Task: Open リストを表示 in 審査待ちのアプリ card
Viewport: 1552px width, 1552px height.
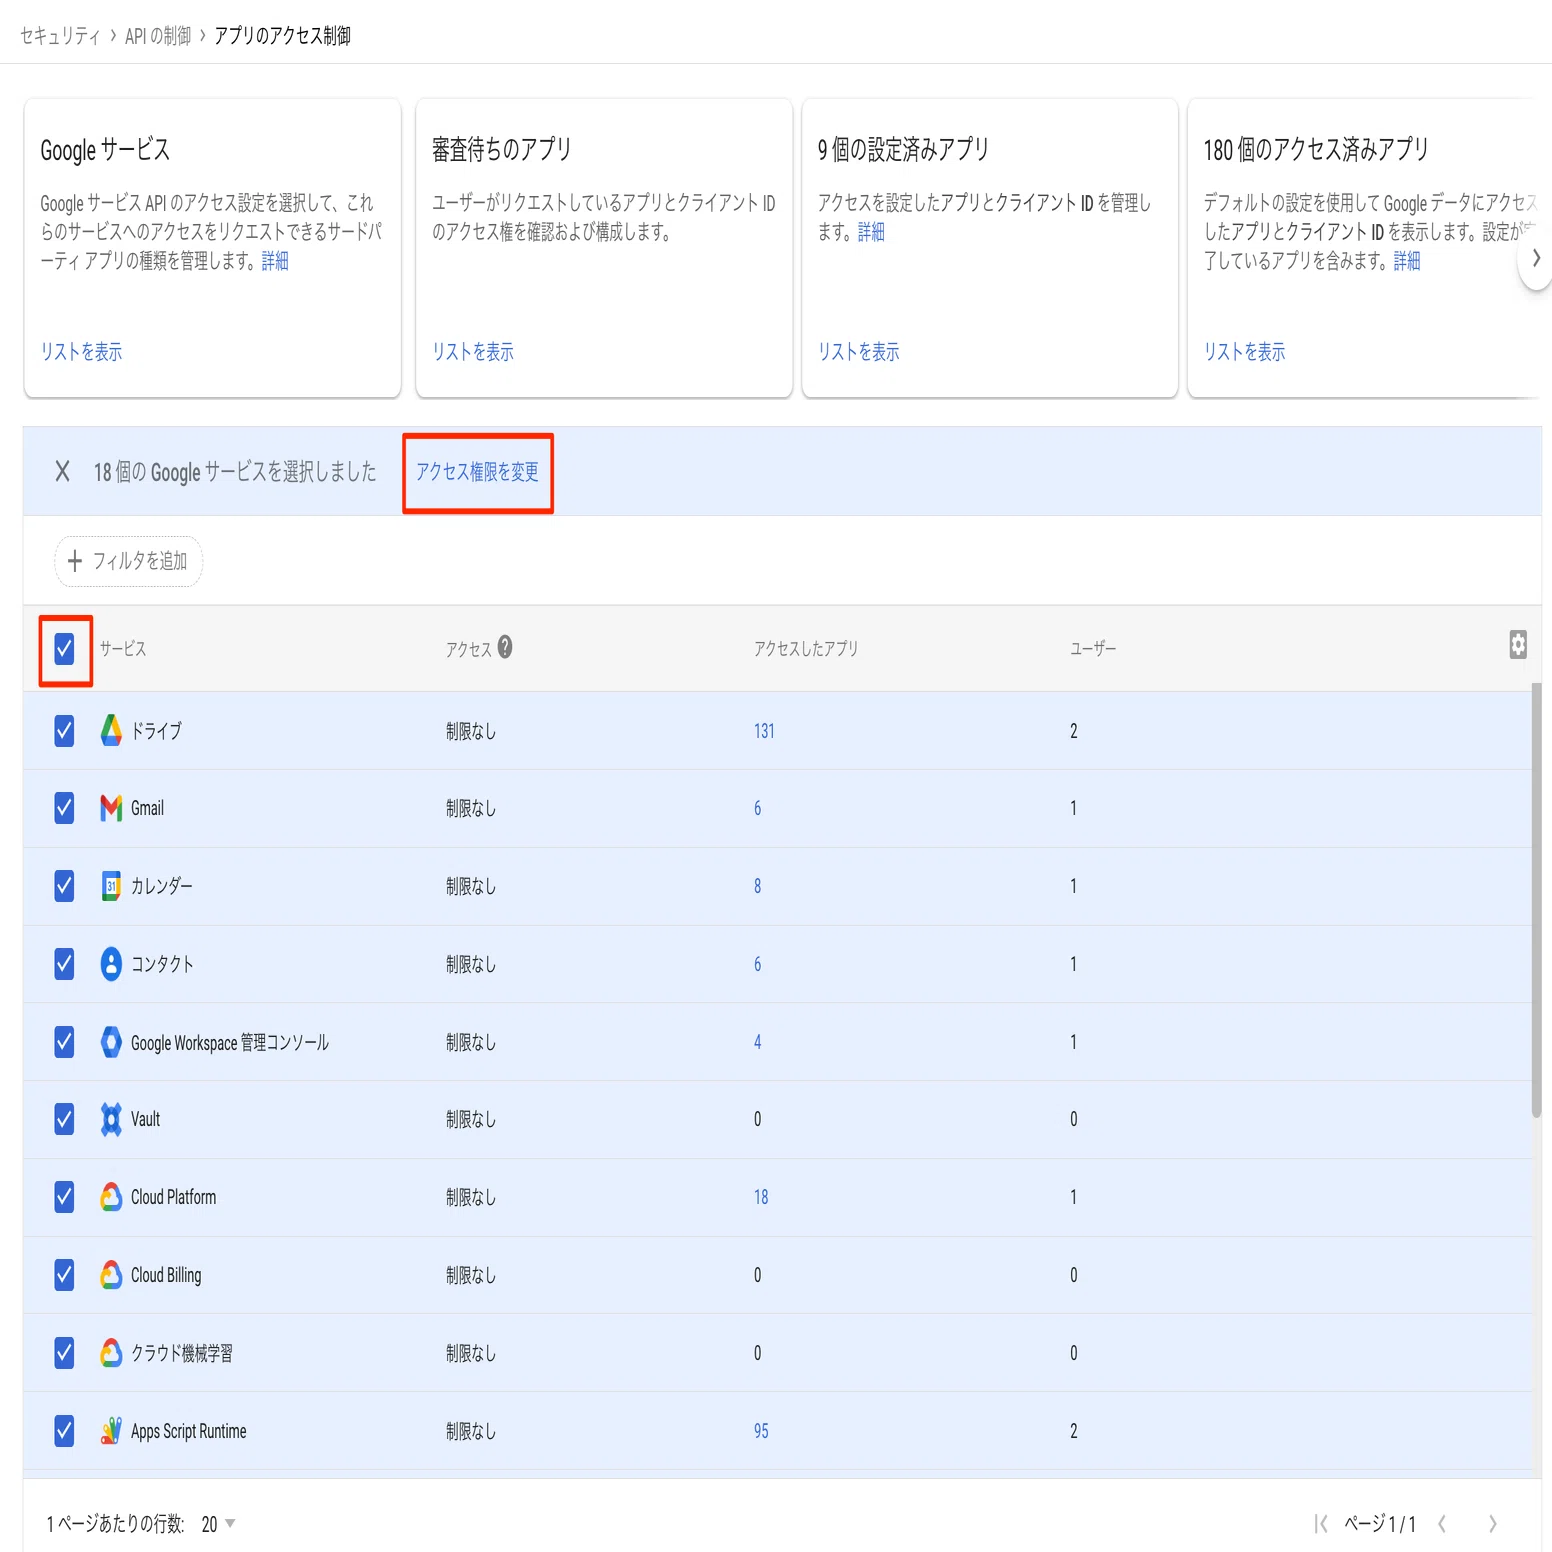Action: pos(473,352)
